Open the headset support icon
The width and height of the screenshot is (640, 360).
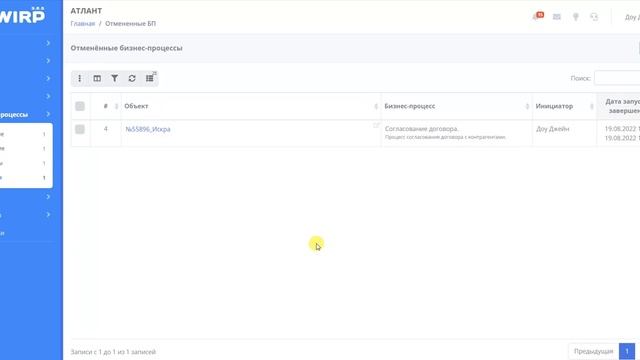point(594,17)
